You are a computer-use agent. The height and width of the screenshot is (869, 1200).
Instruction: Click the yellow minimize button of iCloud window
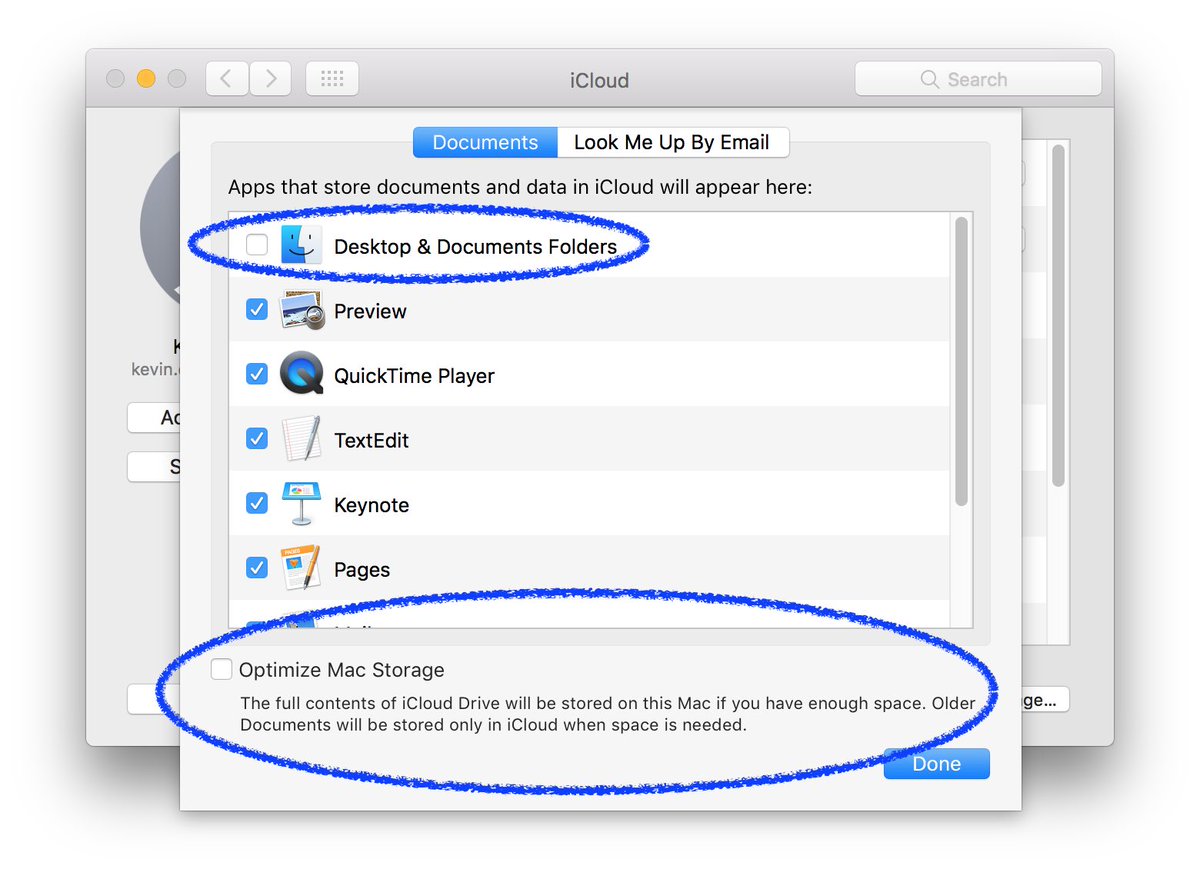point(146,79)
